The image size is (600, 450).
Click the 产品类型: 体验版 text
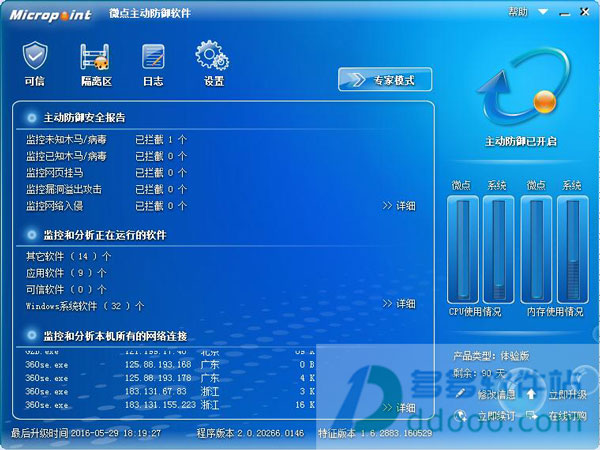(491, 356)
